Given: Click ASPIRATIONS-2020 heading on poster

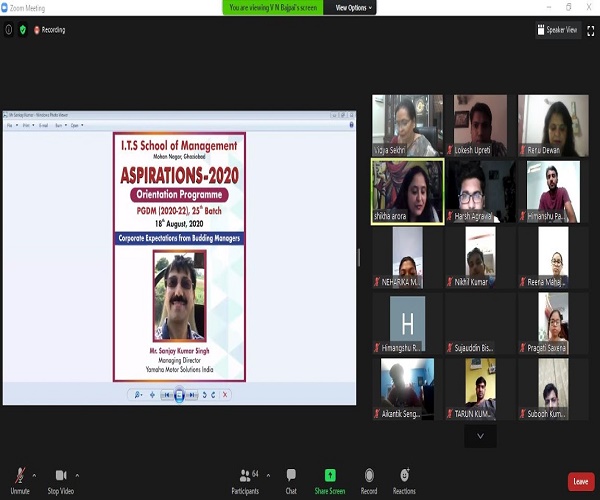Looking at the screenshot, I should point(179,175).
